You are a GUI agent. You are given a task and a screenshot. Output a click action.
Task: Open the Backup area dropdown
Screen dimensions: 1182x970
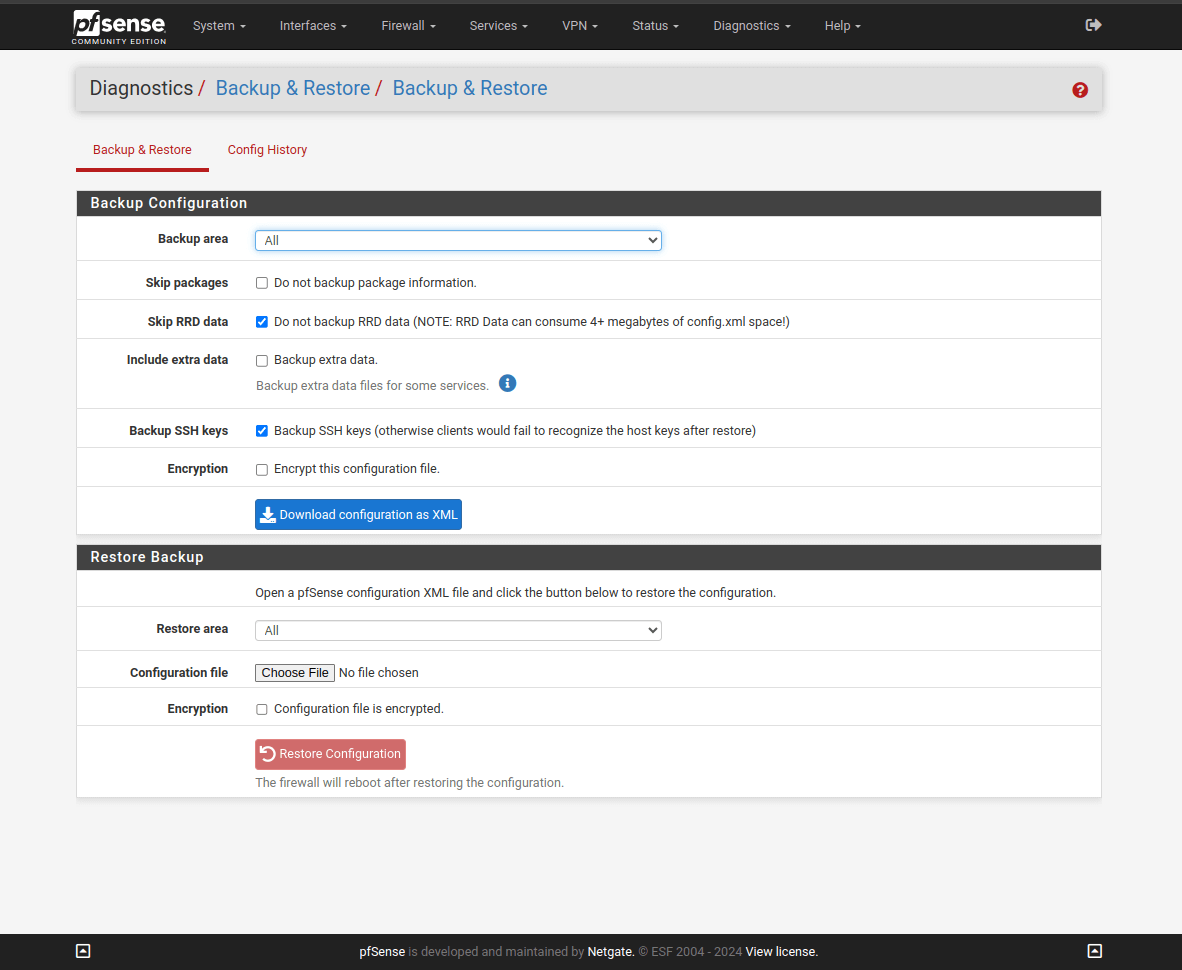pyautogui.click(x=458, y=240)
